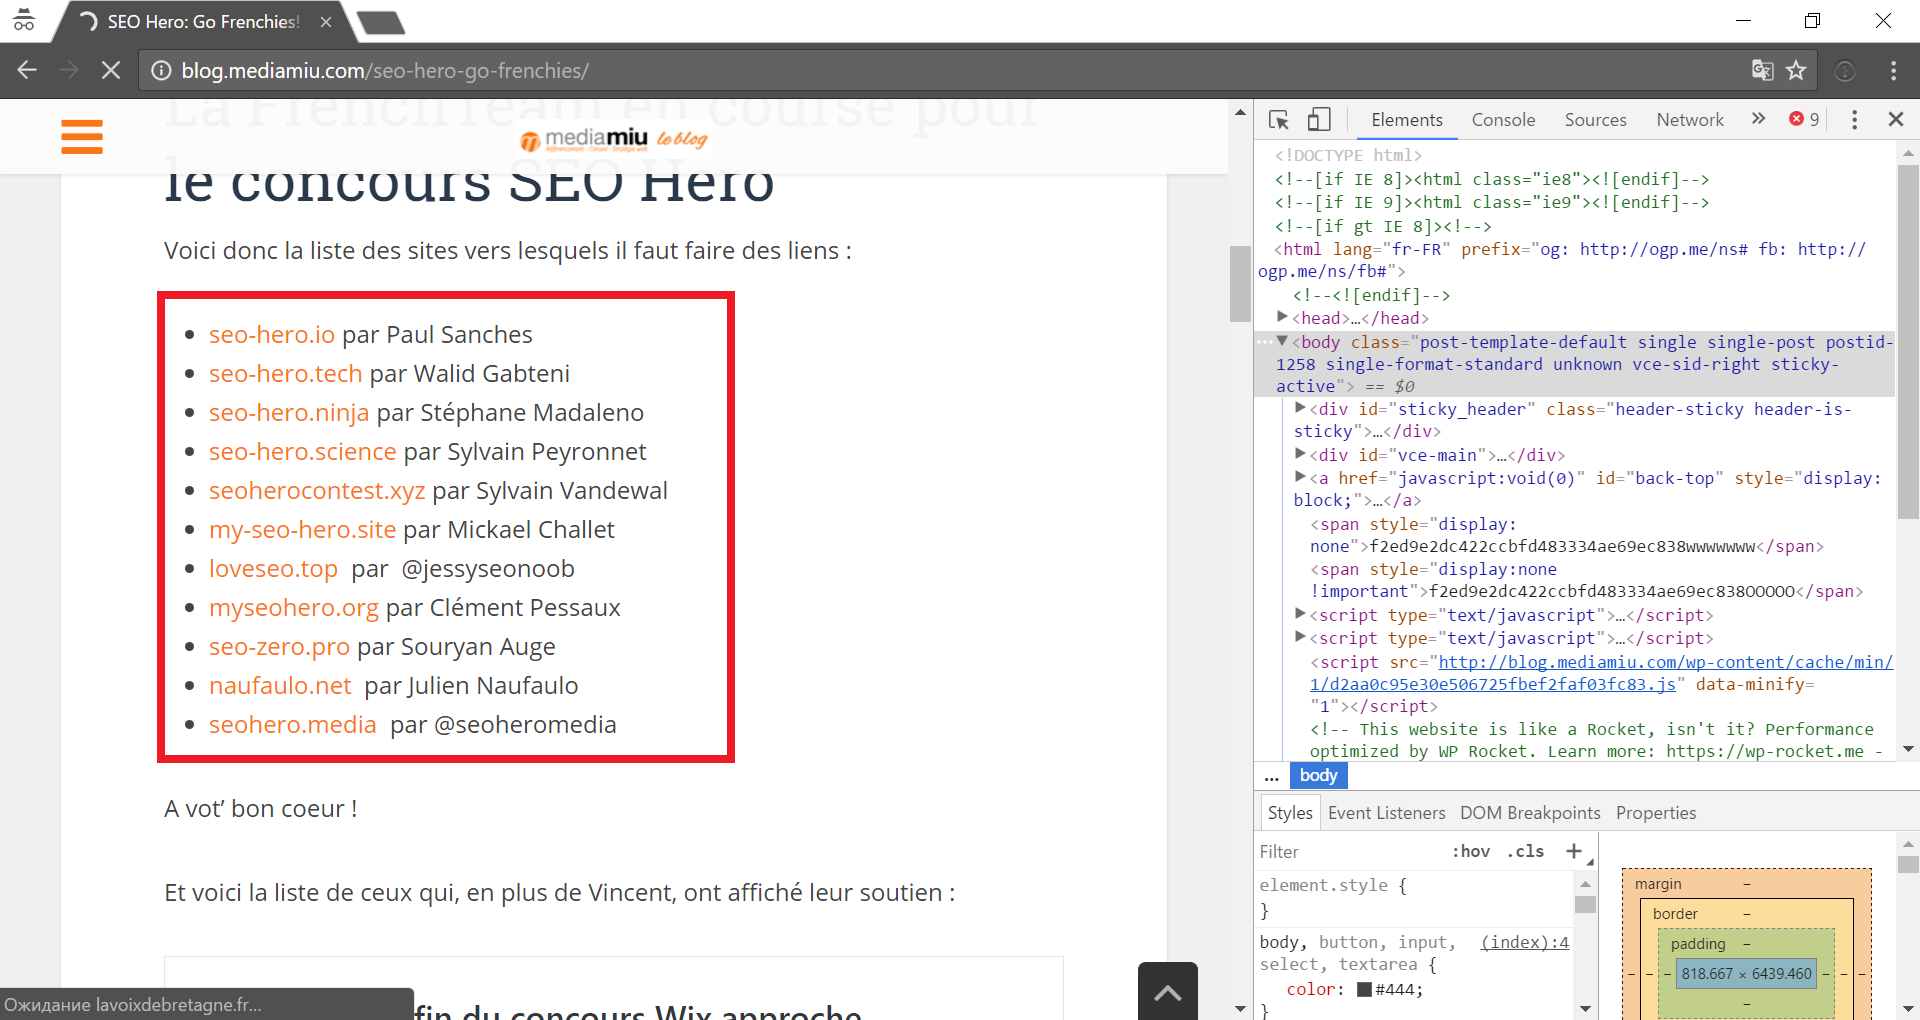This screenshot has width=1920, height=1020.
Task: Expand the sticky_header div node
Action: [1300, 408]
